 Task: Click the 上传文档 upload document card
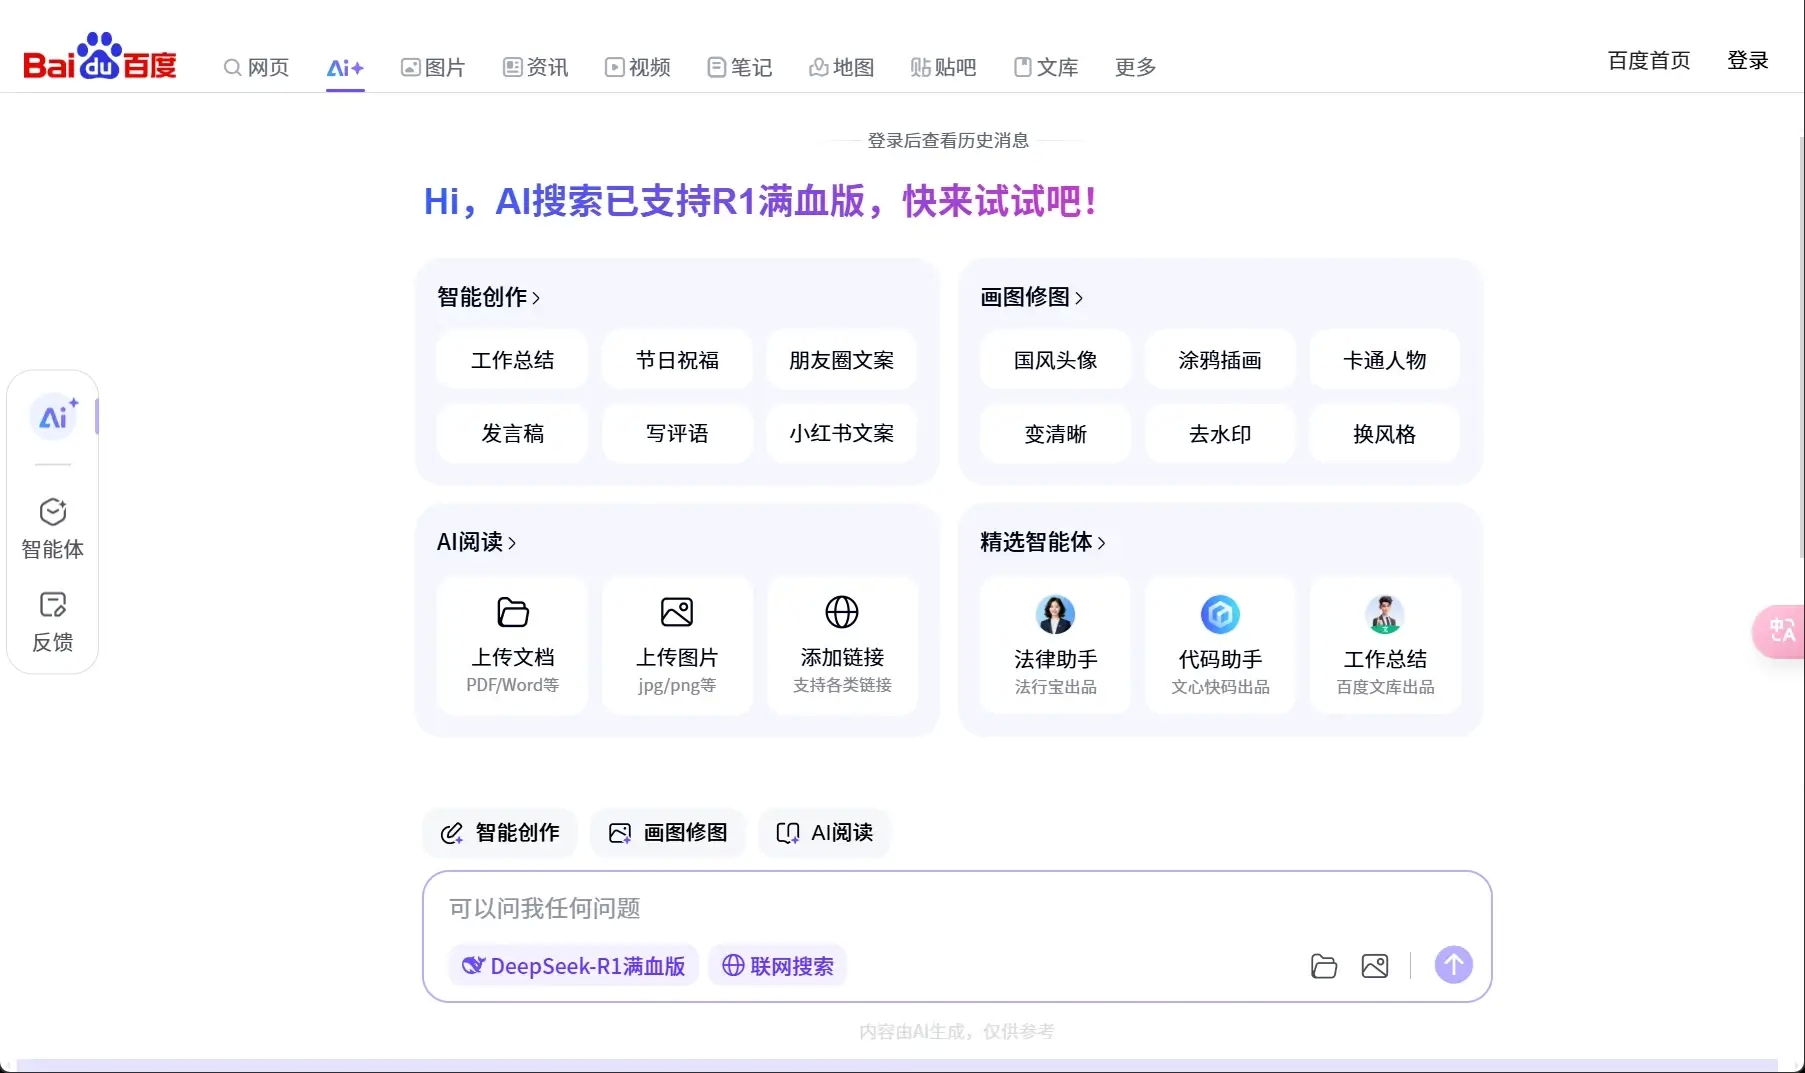512,645
